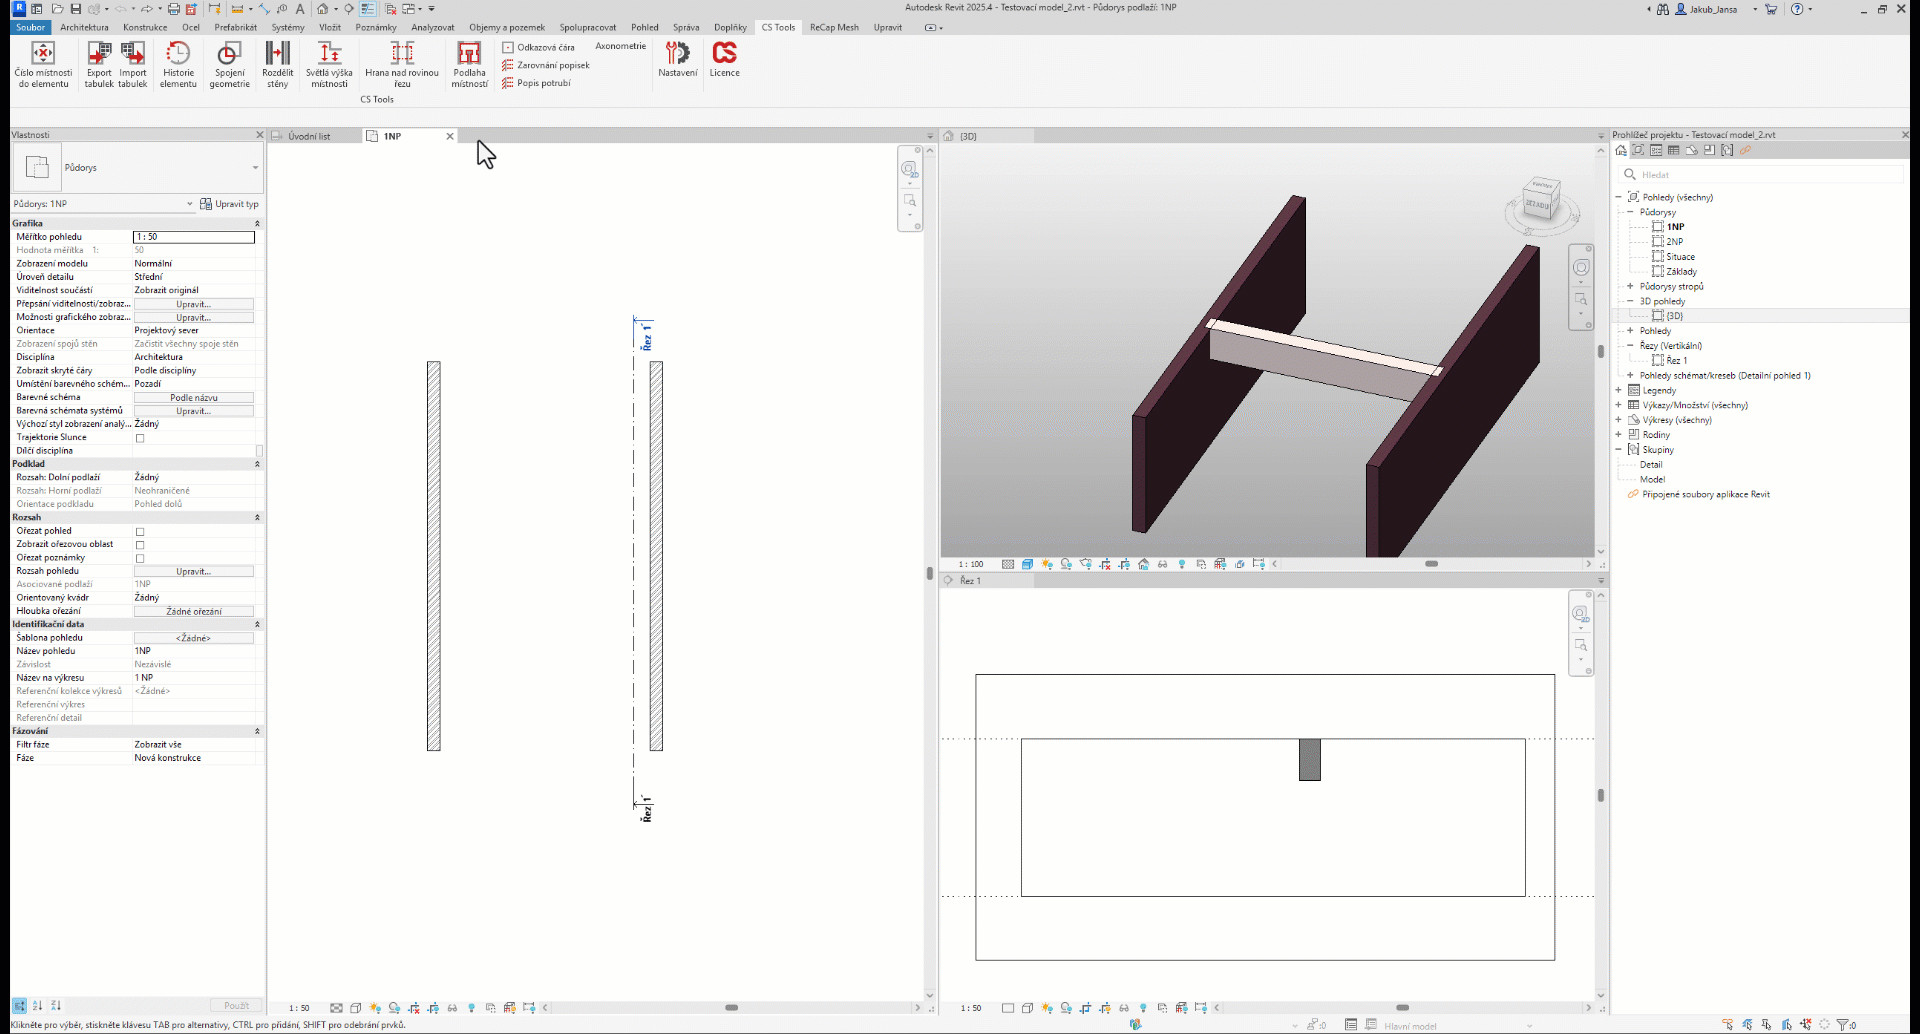This screenshot has height=1034, width=1920.
Task: Click Hrana nad rovinou řezu tool
Action: (x=402, y=65)
